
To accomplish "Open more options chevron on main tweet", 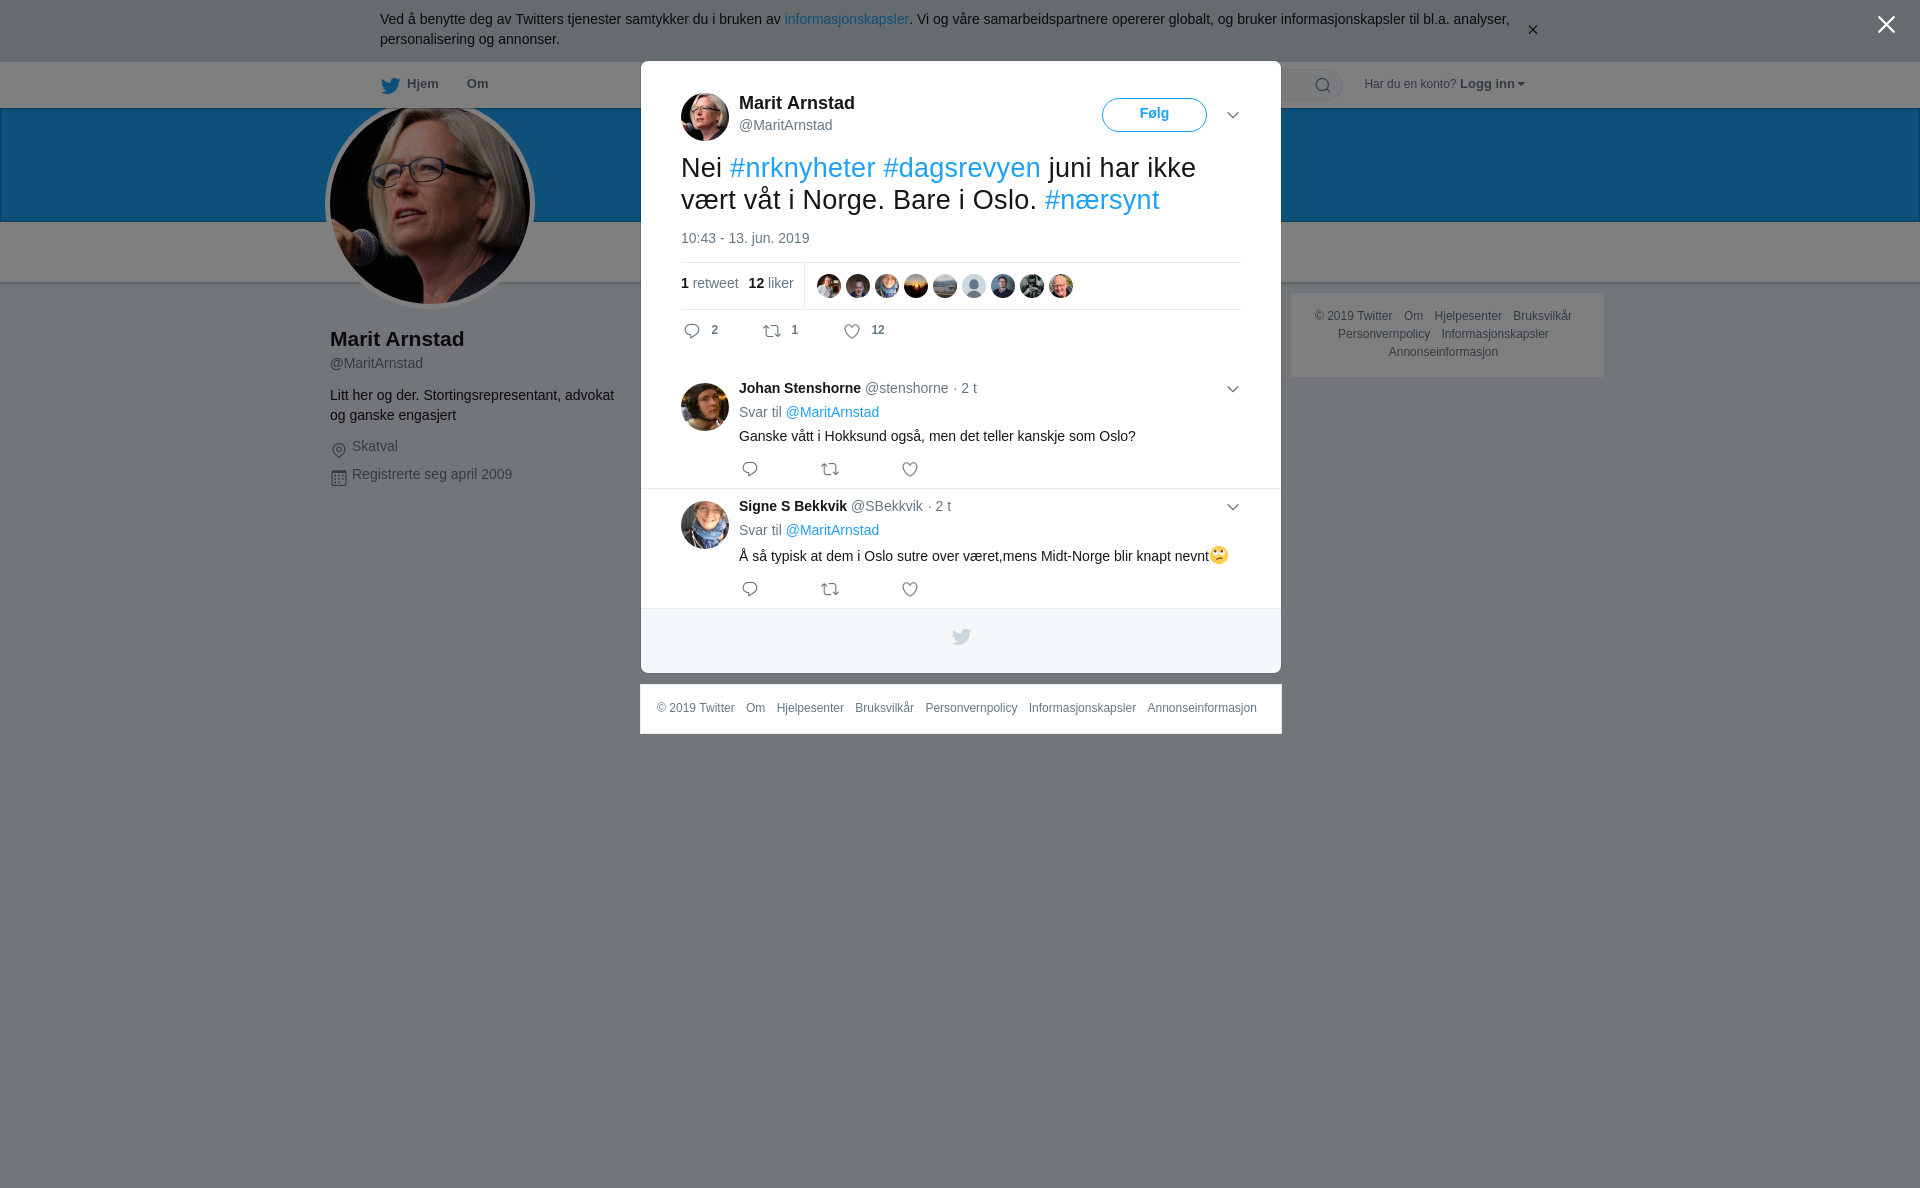I will click(1233, 116).
